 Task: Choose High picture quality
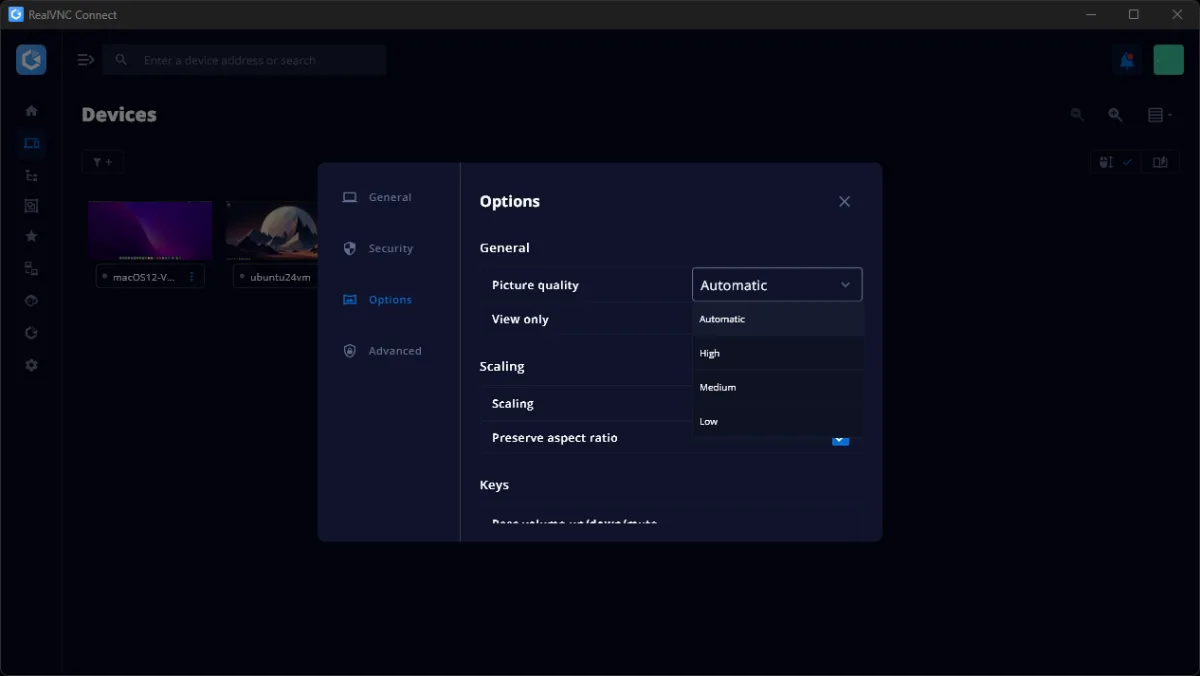[x=778, y=353]
